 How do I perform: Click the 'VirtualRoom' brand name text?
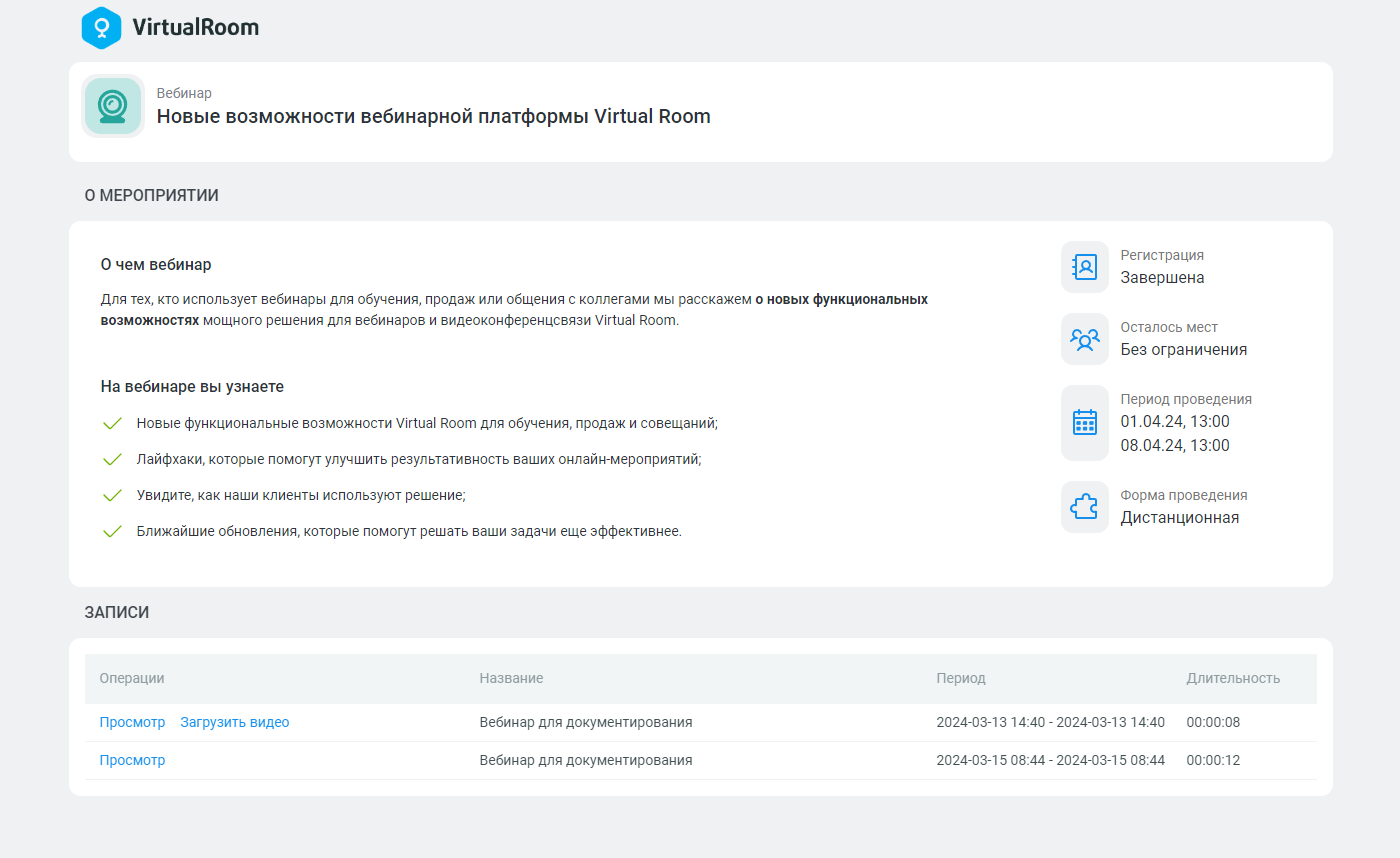(x=196, y=28)
